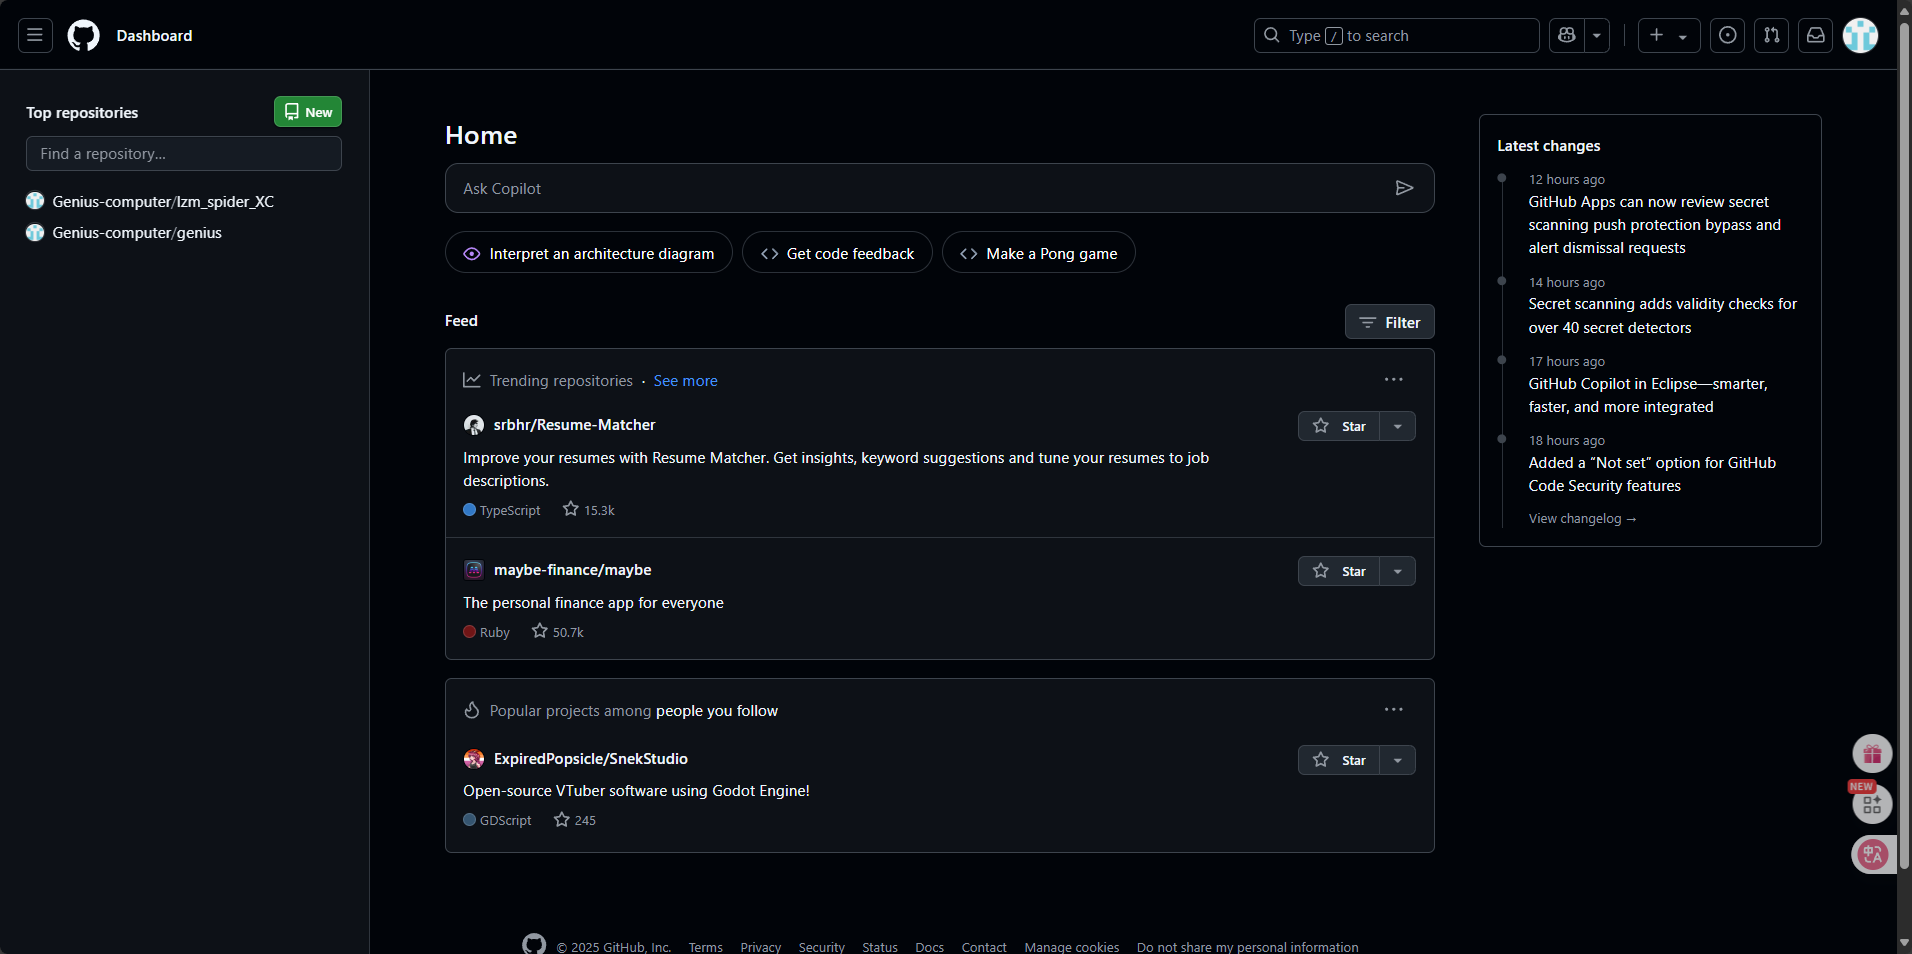Open the hamburger navigation menu
This screenshot has height=954, width=1912.
(x=35, y=36)
